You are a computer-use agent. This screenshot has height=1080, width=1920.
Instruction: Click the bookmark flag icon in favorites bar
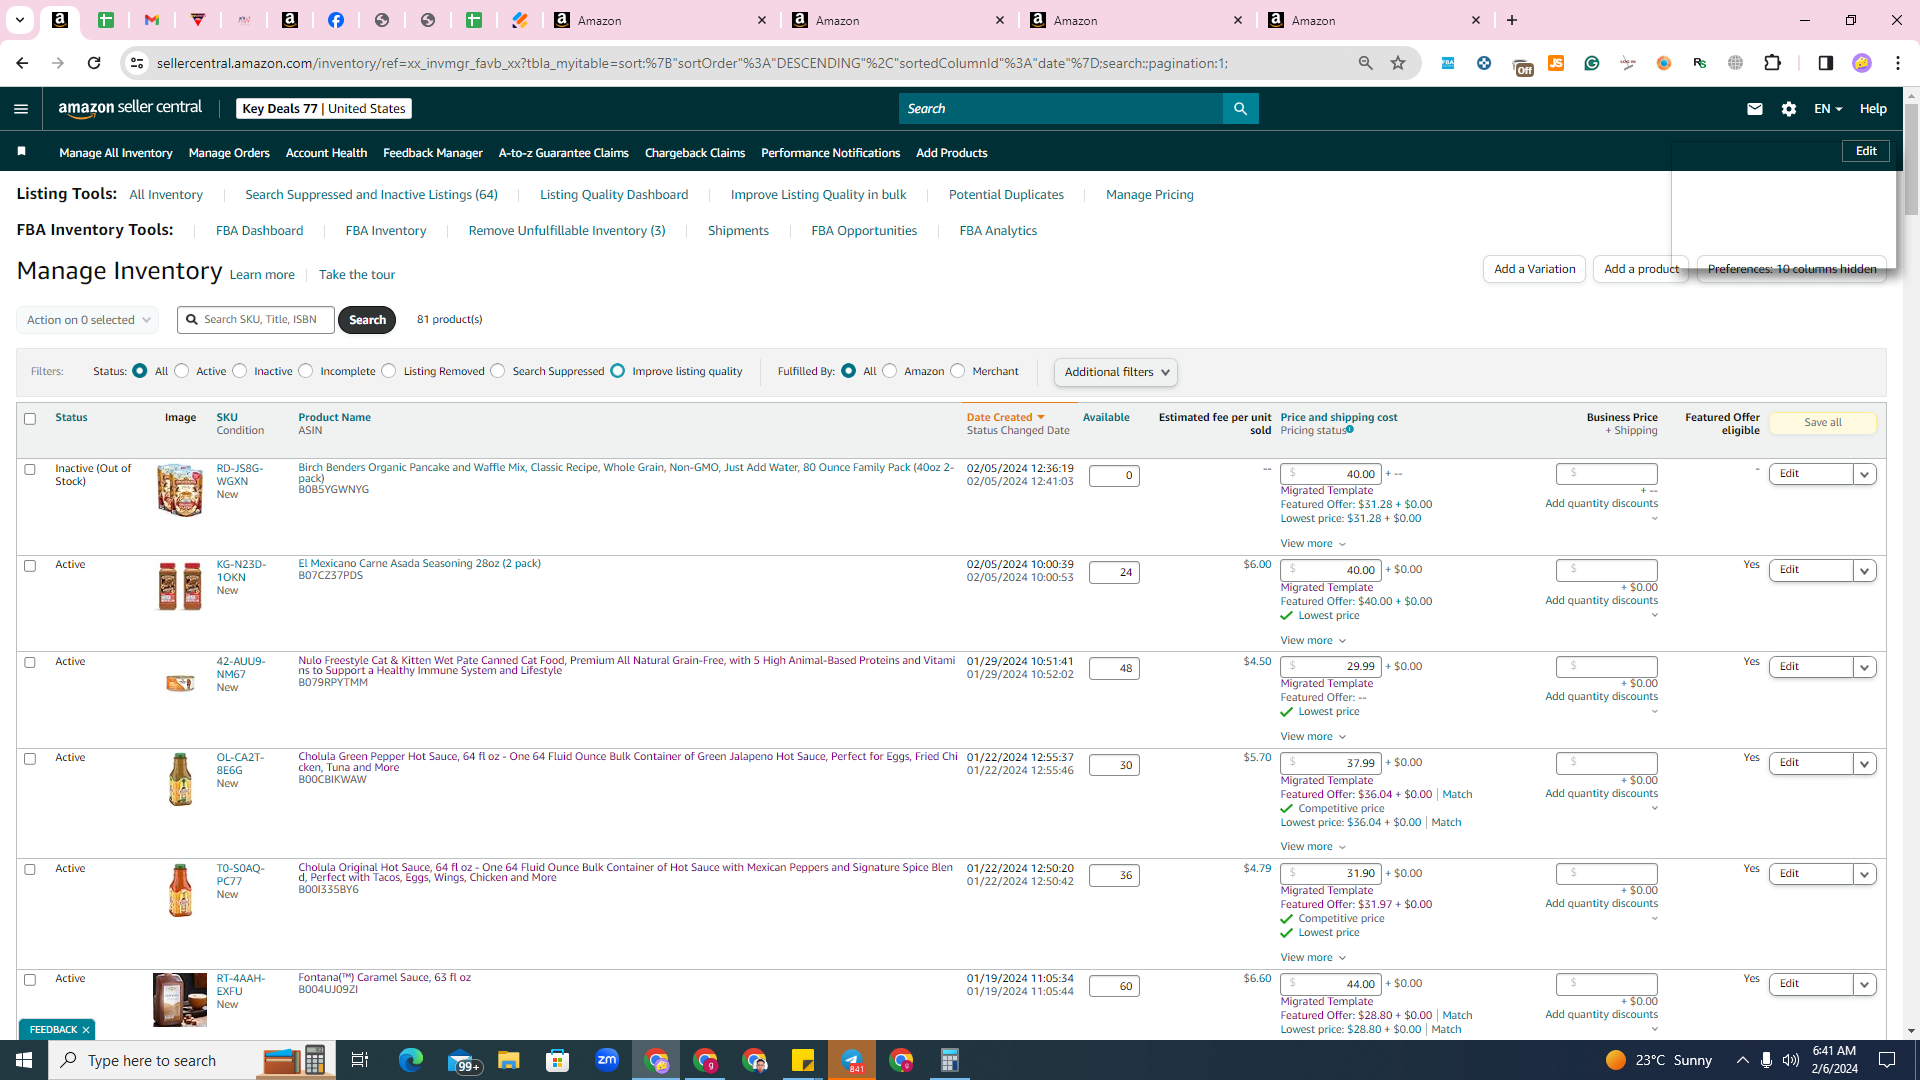pos(22,152)
